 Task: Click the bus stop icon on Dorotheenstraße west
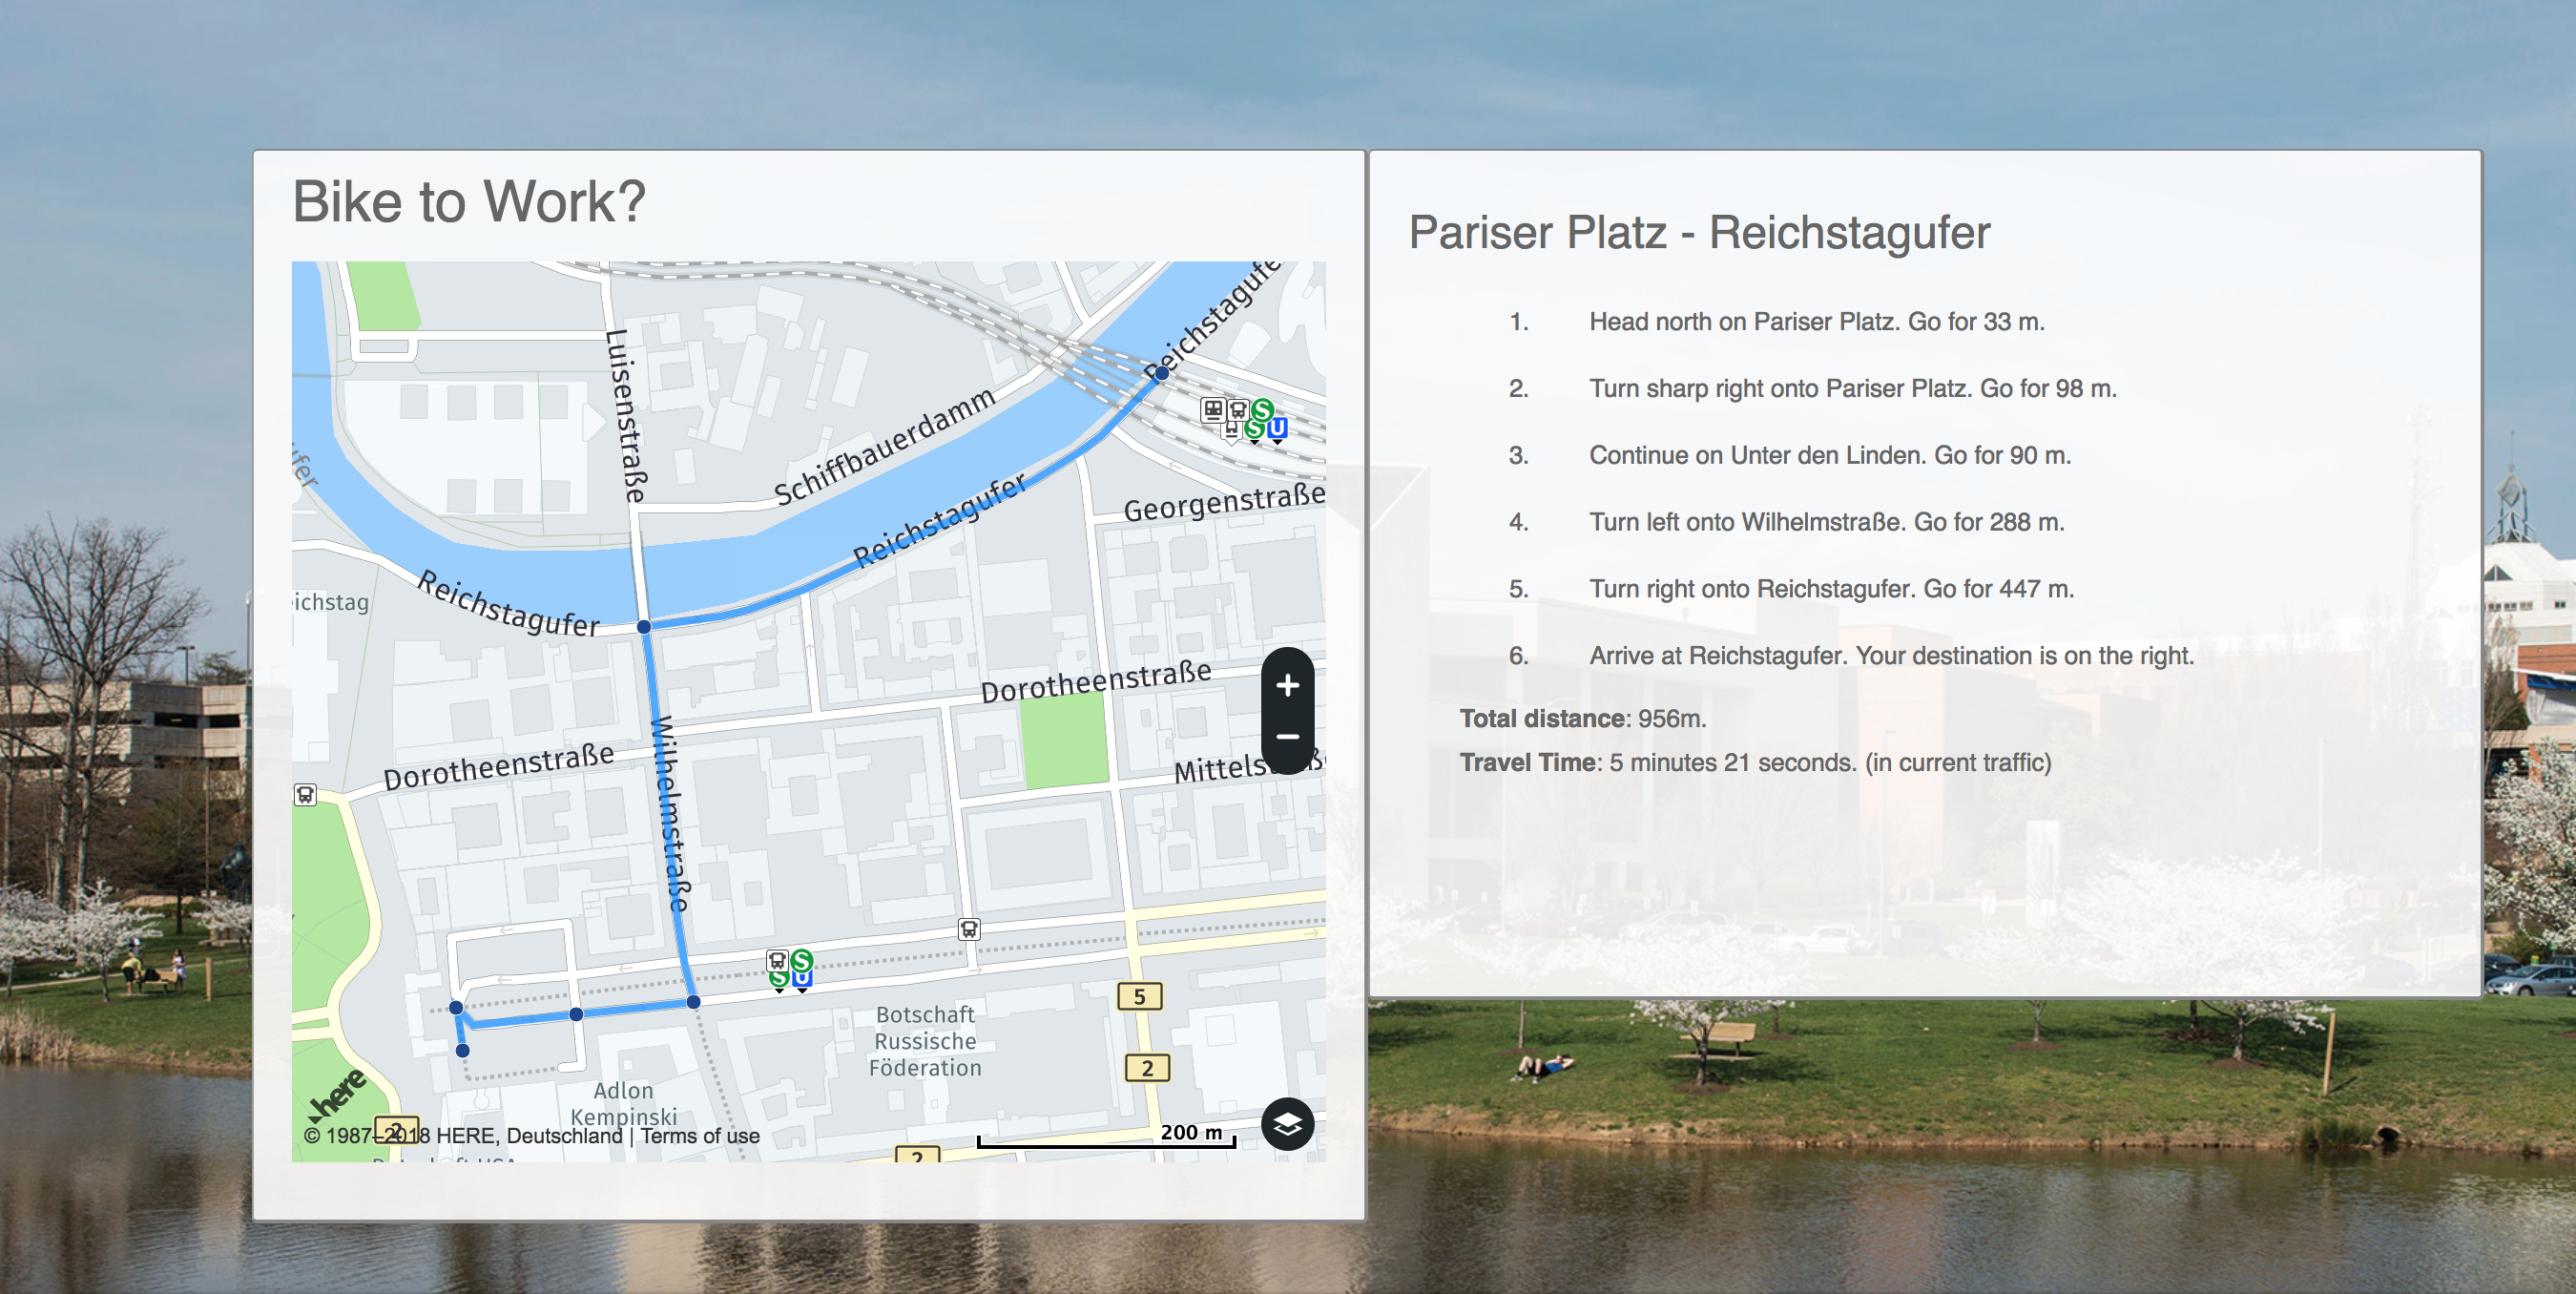(x=305, y=795)
